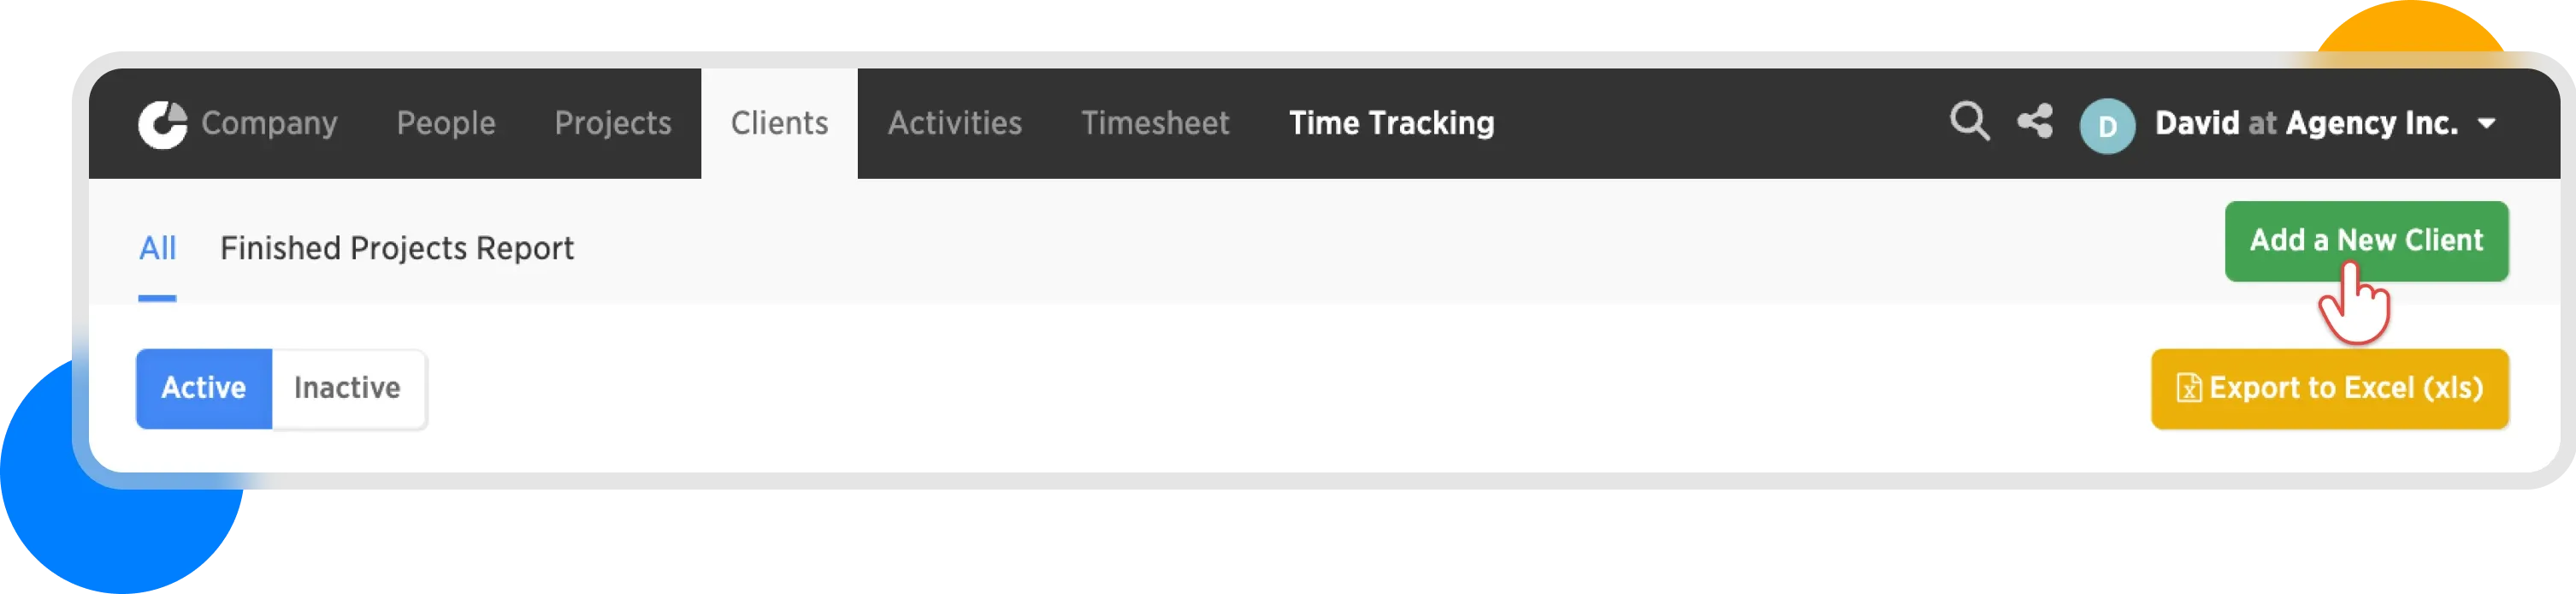2576x594 pixels.
Task: Go to the People section
Action: pos(446,123)
